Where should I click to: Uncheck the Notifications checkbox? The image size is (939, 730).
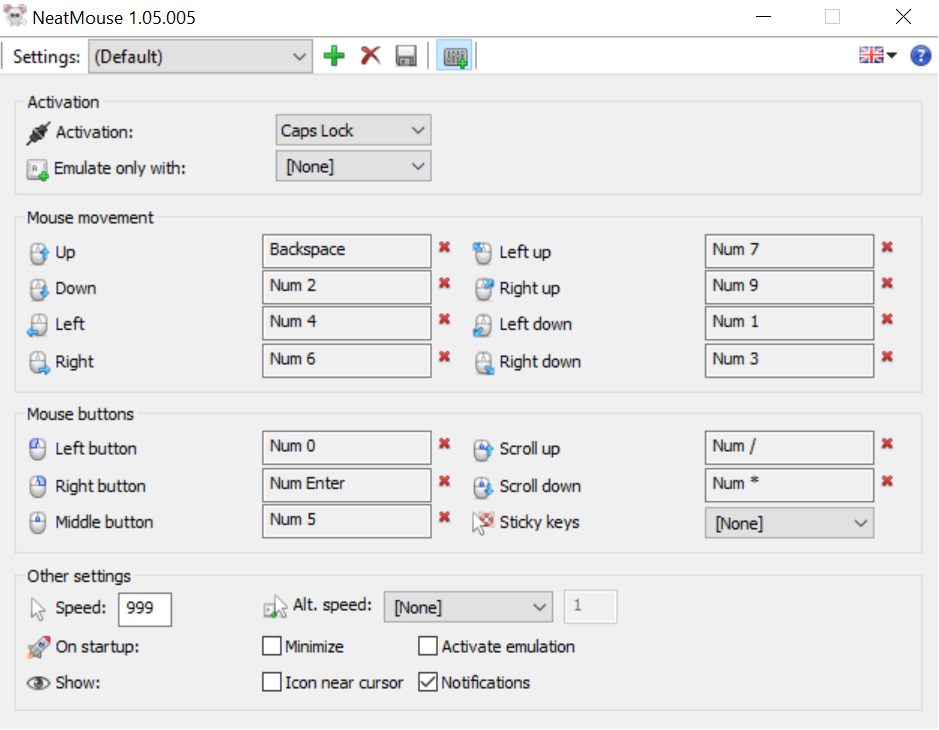point(428,682)
